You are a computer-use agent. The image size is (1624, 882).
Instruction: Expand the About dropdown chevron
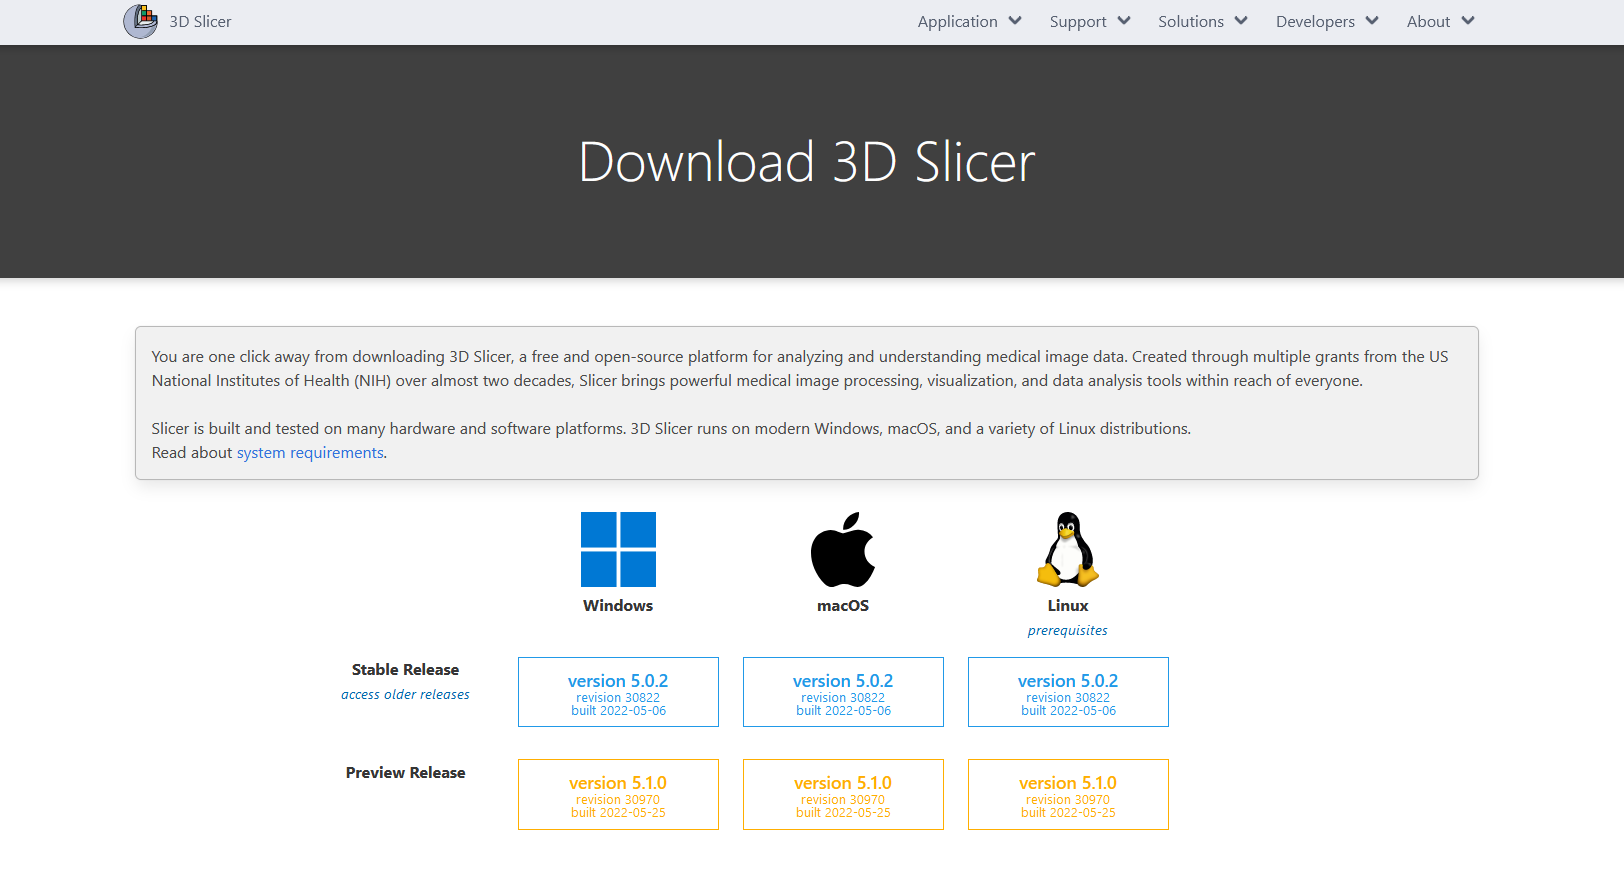(1468, 21)
